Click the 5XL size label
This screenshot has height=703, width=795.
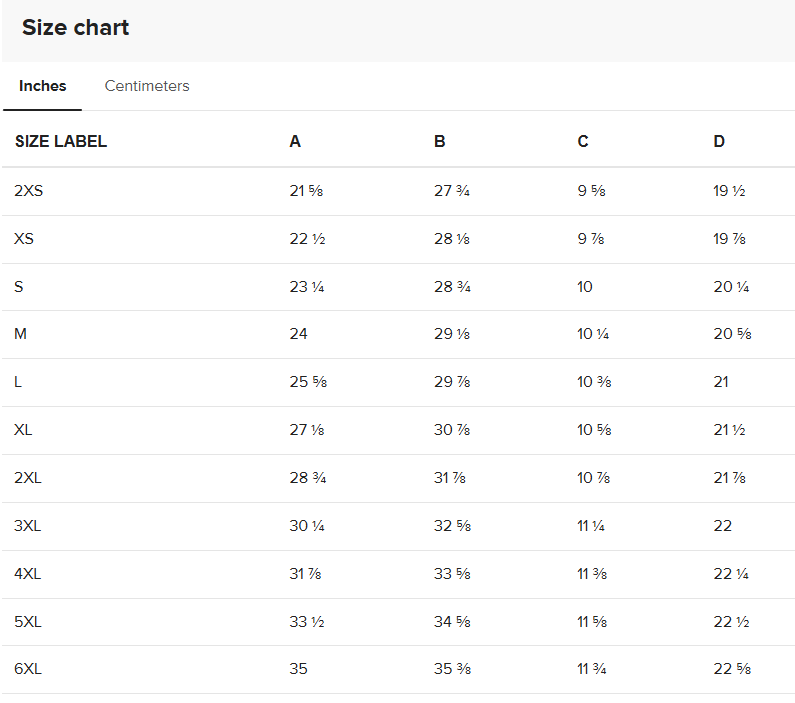click(x=29, y=622)
